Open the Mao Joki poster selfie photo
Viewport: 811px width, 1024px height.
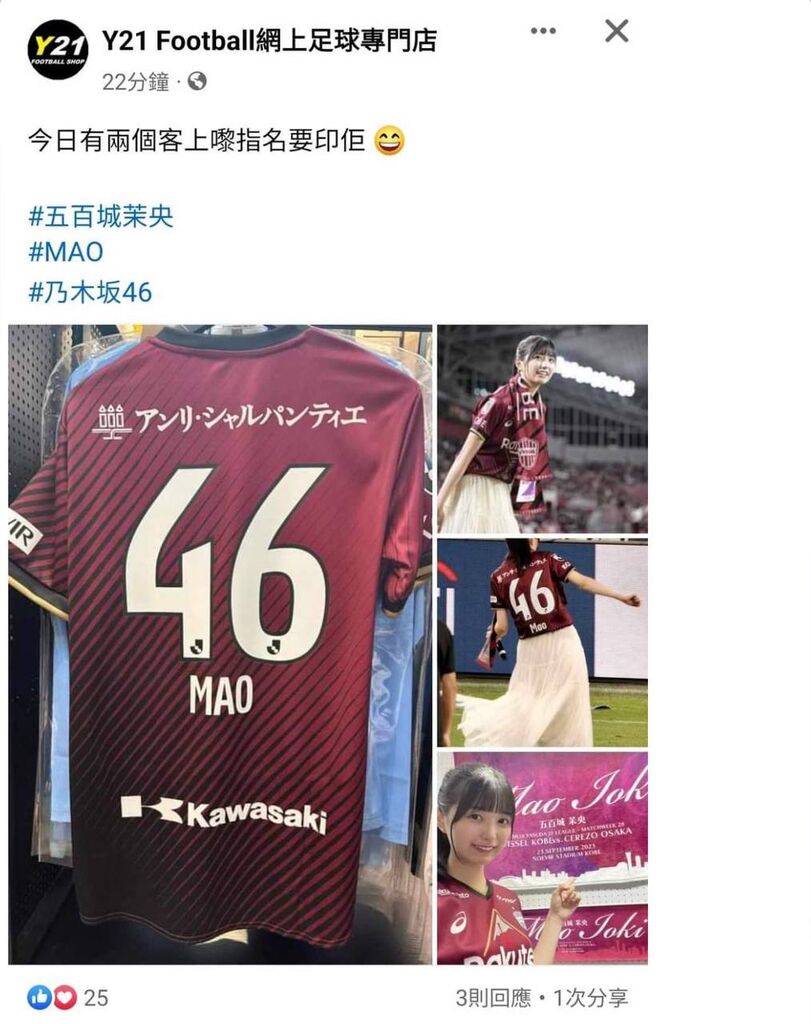pyautogui.click(x=543, y=858)
